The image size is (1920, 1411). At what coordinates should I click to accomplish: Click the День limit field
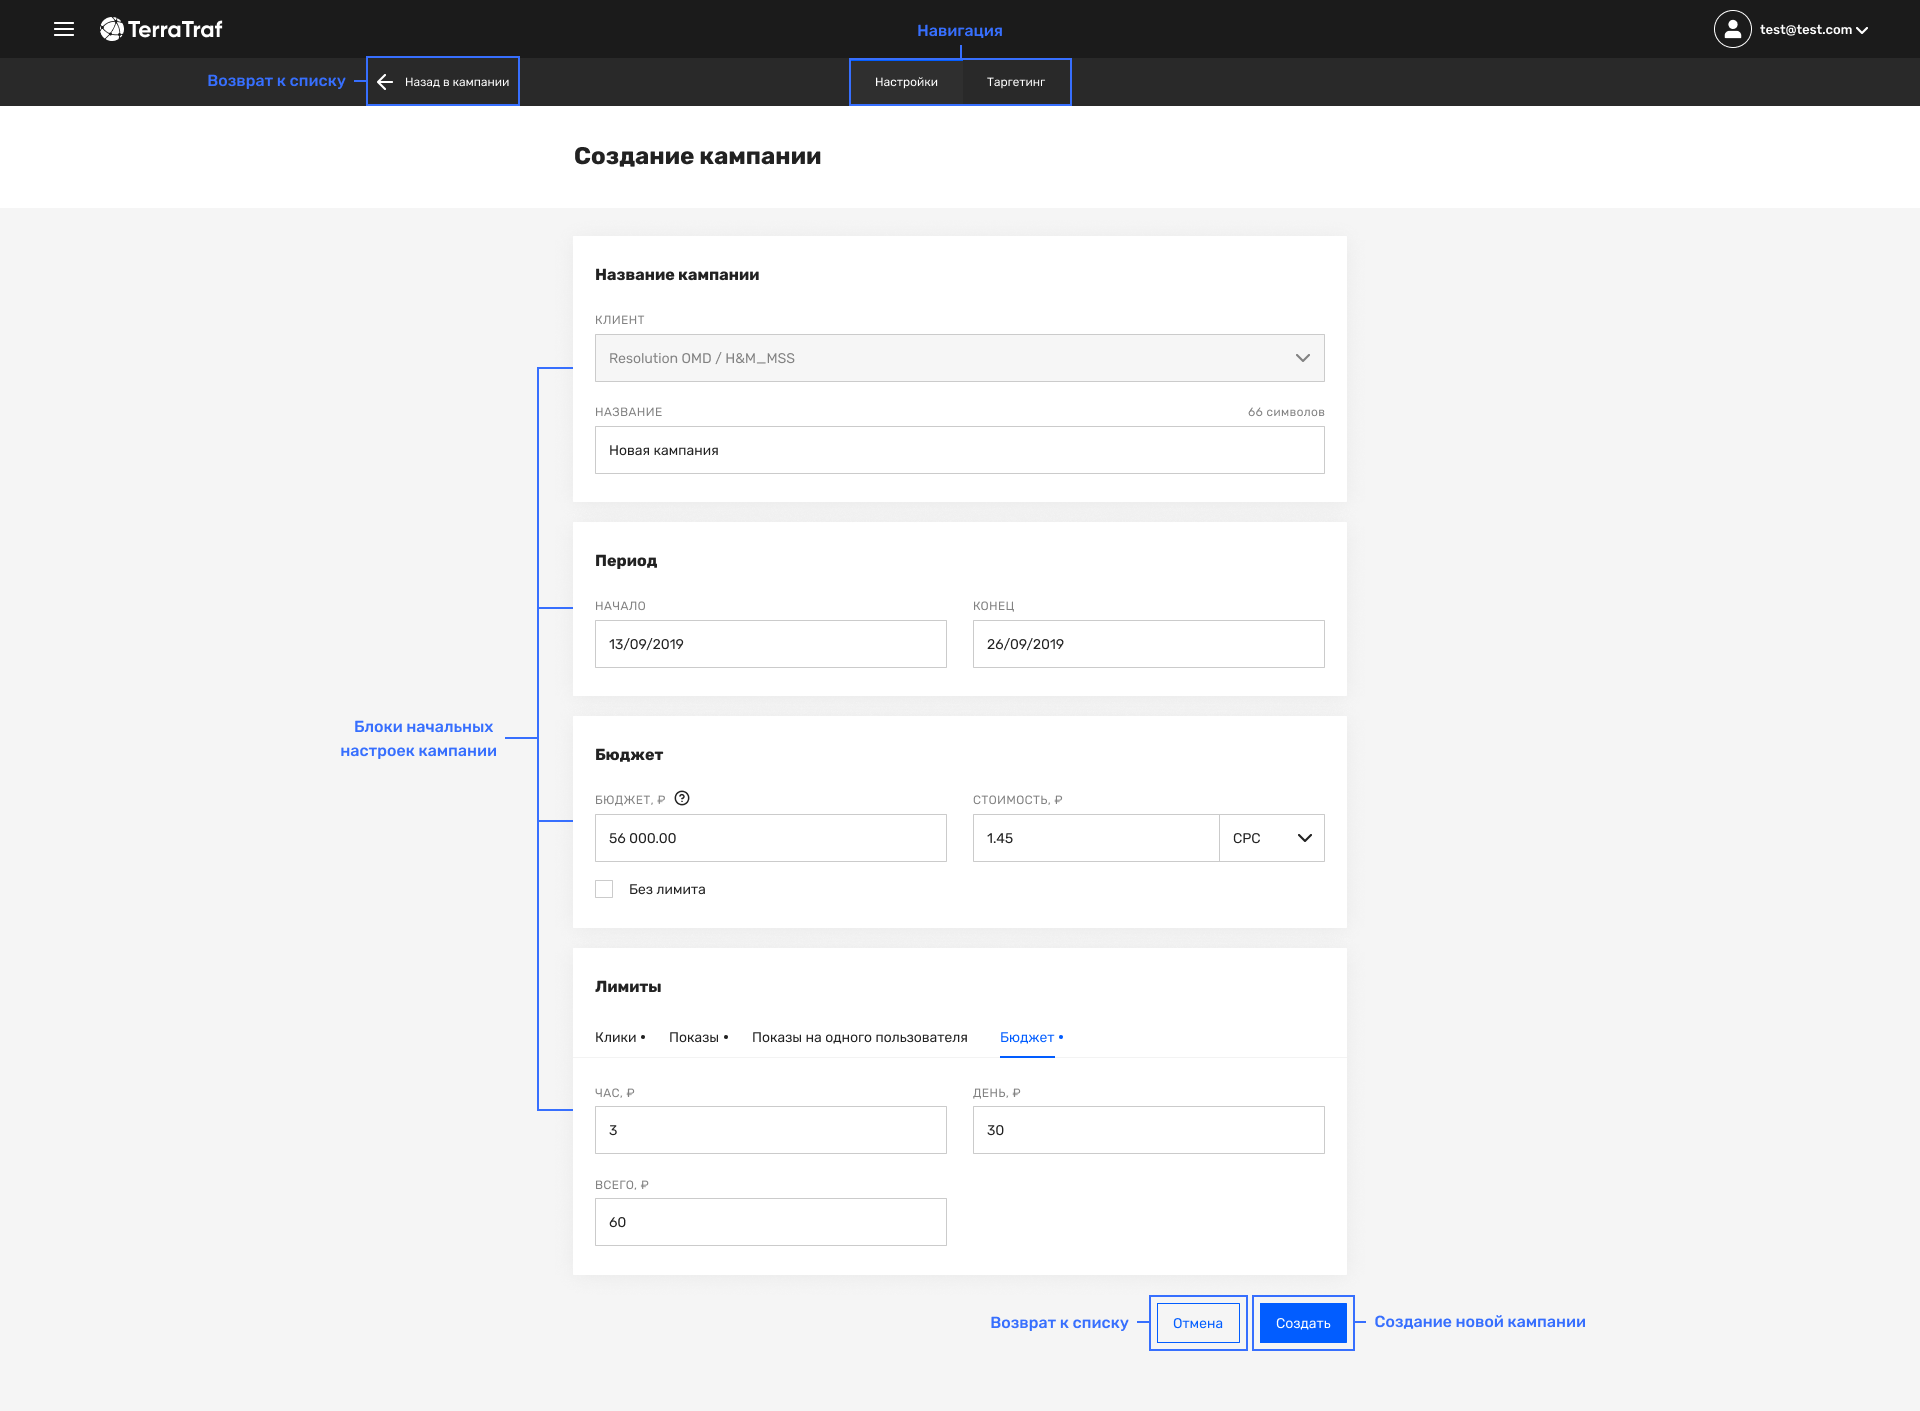[1149, 1130]
